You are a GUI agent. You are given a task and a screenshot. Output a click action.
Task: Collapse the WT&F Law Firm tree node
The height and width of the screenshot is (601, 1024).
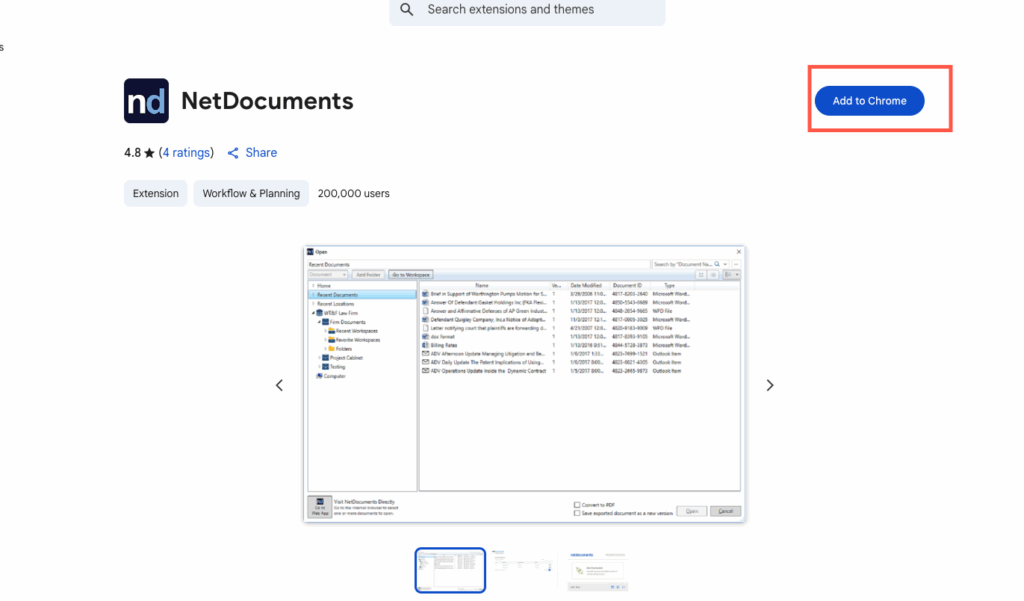pos(312,312)
